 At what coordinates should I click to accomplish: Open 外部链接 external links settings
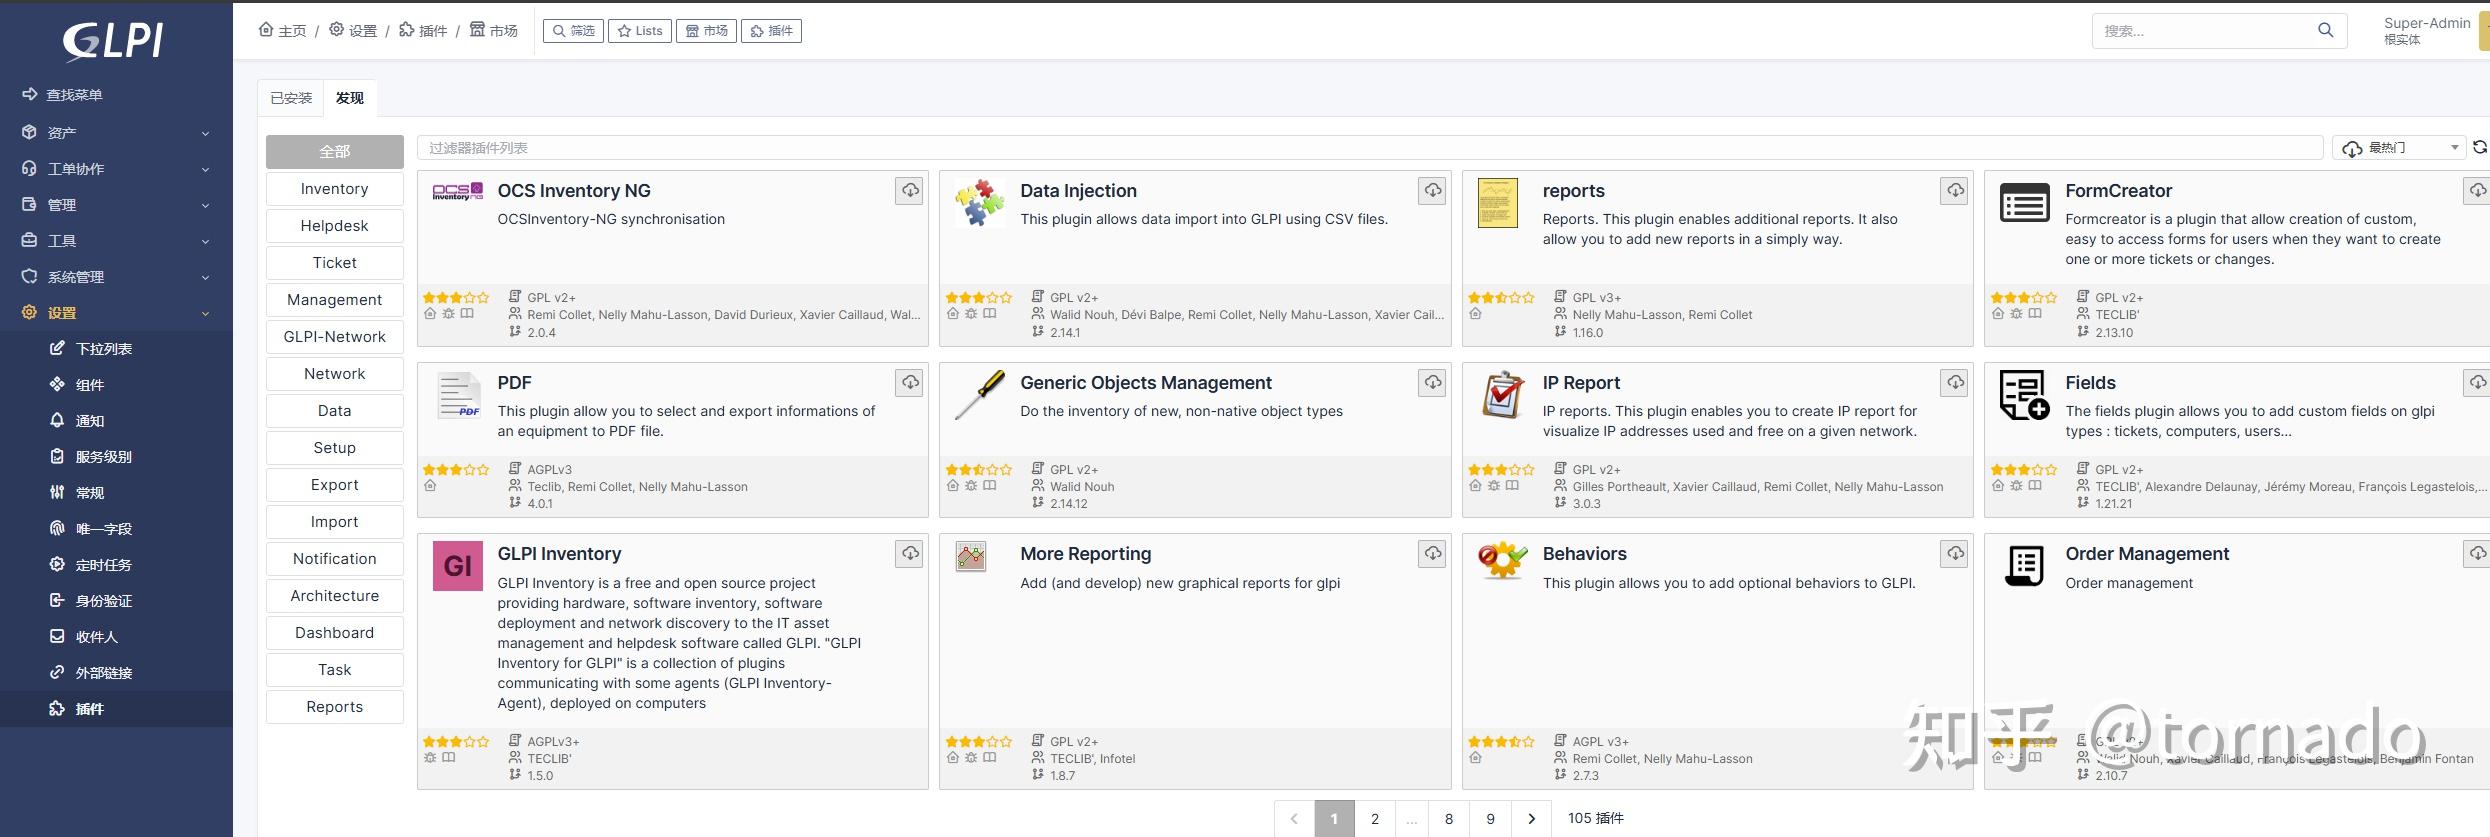104,673
